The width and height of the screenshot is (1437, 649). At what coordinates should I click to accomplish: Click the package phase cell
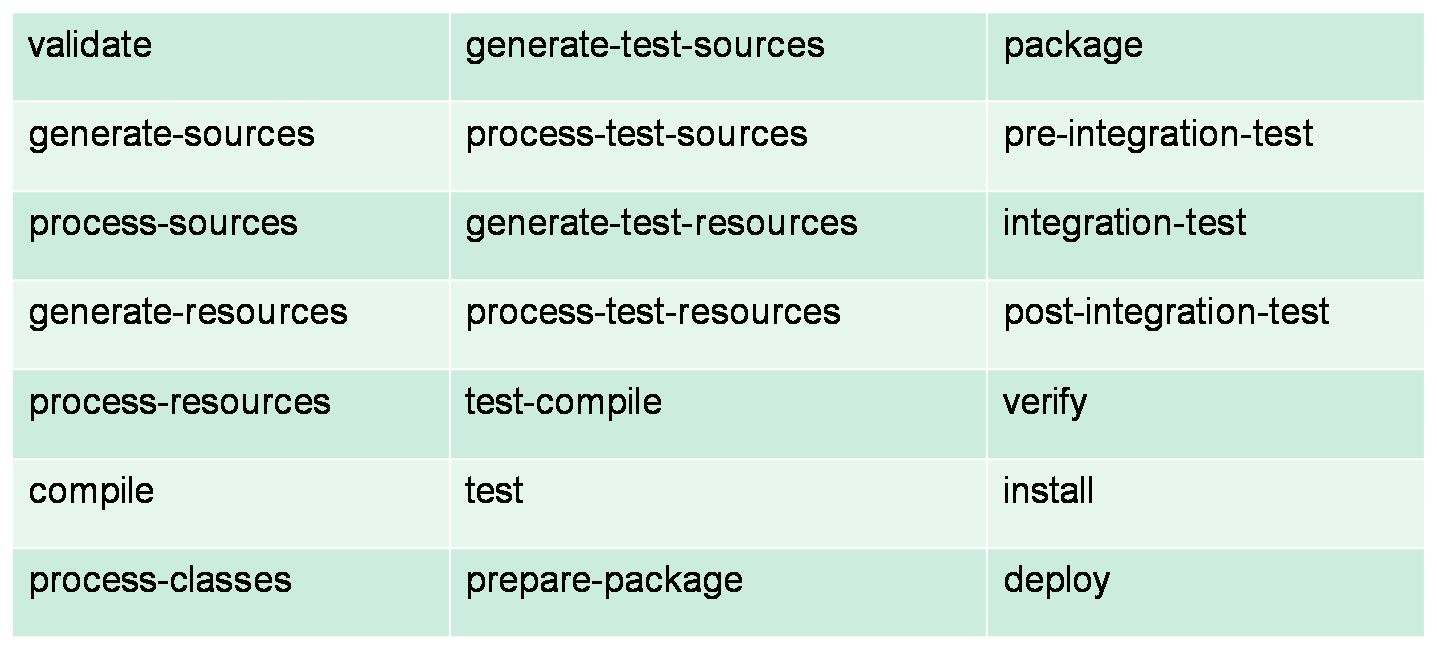point(1072,45)
